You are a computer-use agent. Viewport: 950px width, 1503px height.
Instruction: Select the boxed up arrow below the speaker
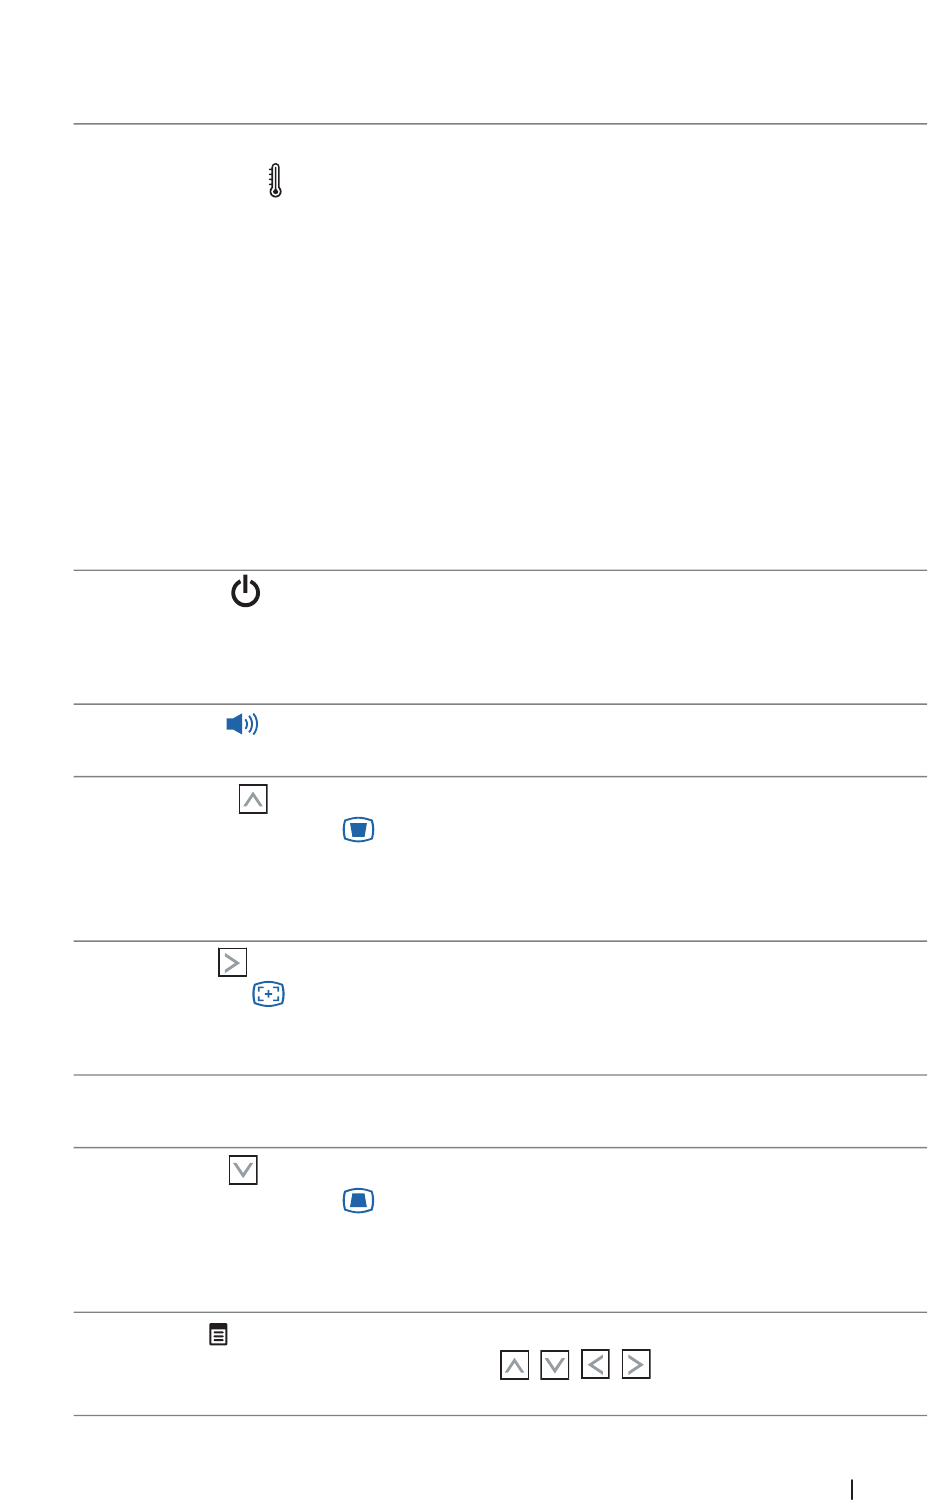[x=253, y=800]
